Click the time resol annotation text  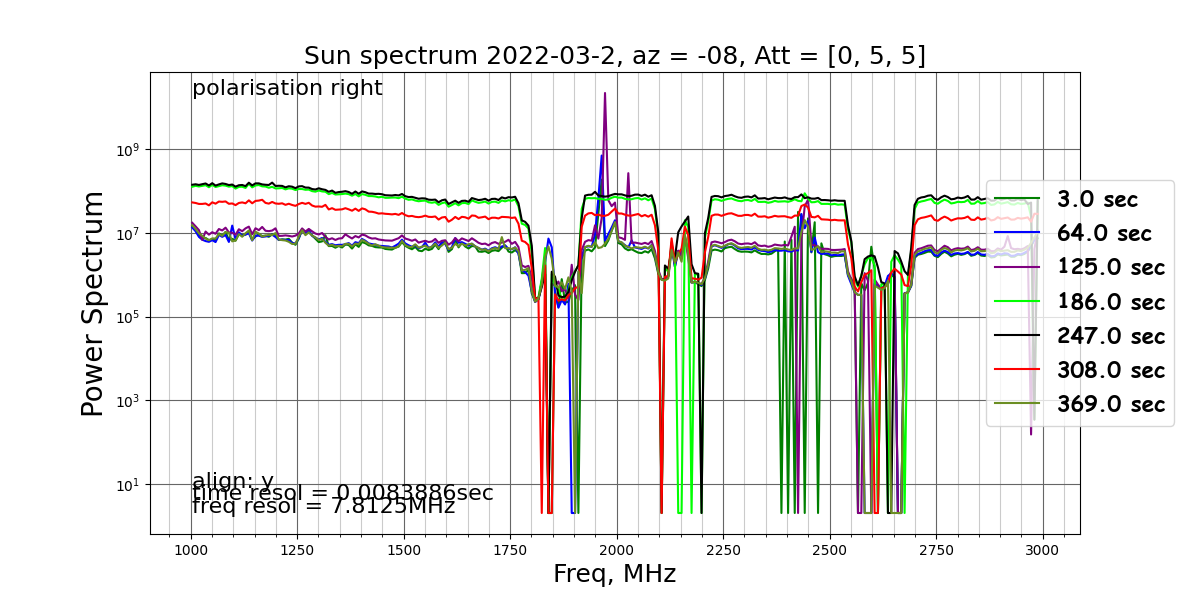(342, 493)
